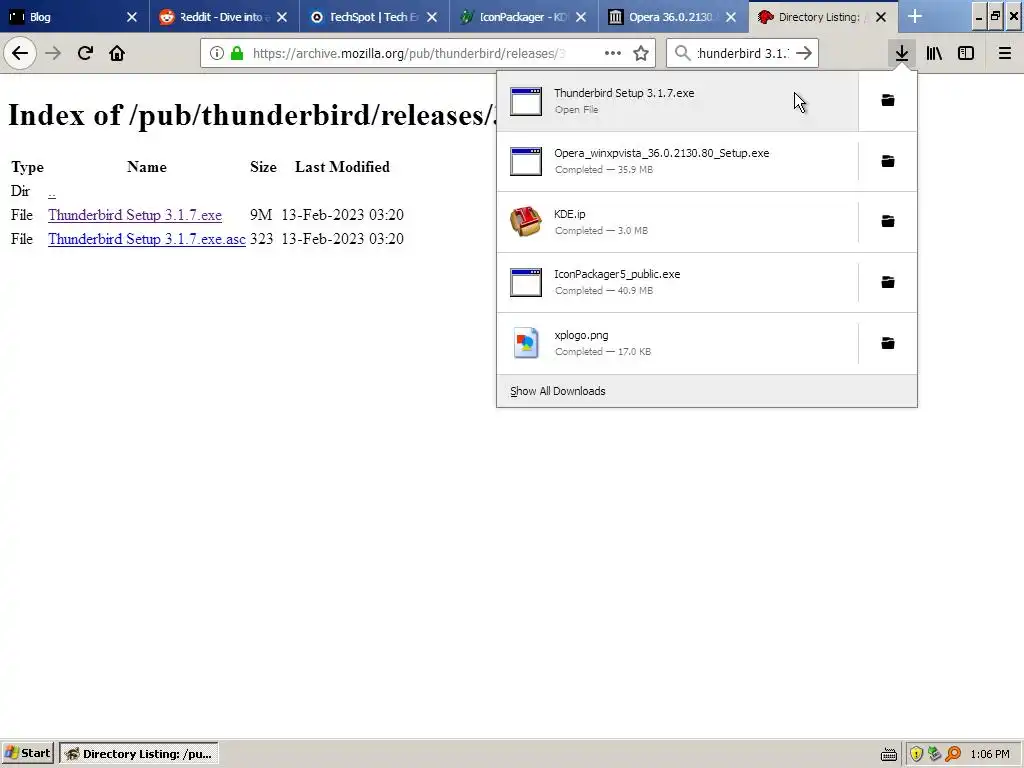This screenshot has height=768, width=1024.
Task: Go to parent directory link
Action: 52,192
